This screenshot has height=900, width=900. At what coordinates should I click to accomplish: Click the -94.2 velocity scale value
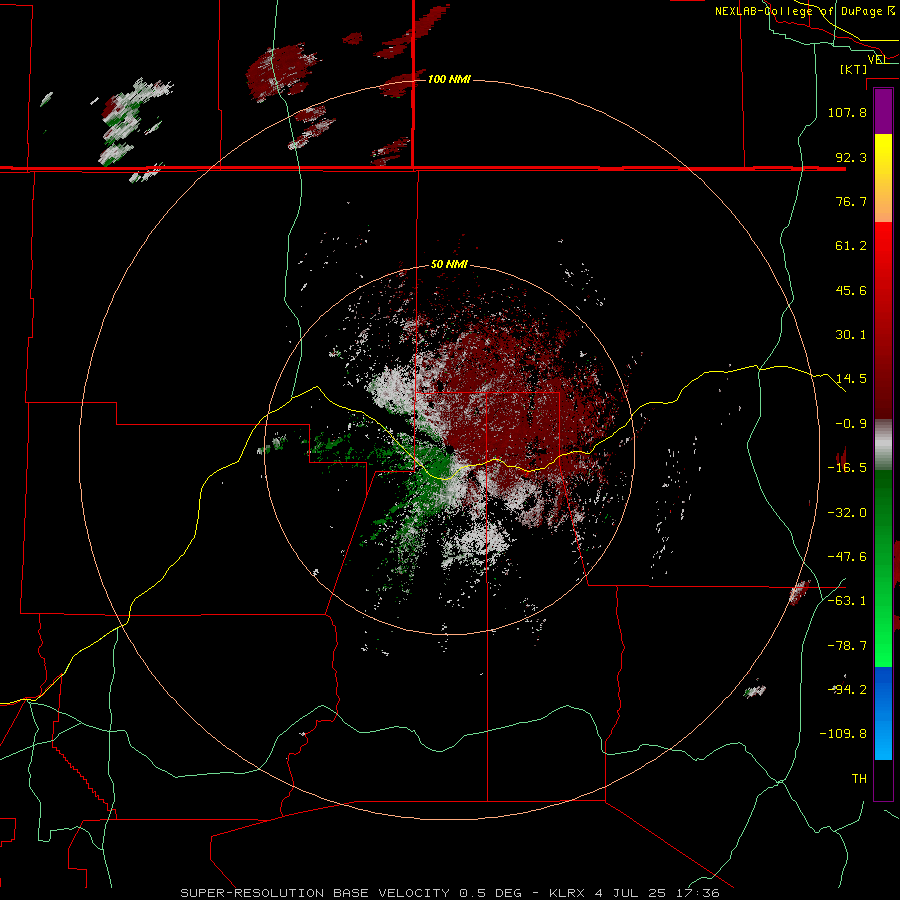point(847,690)
